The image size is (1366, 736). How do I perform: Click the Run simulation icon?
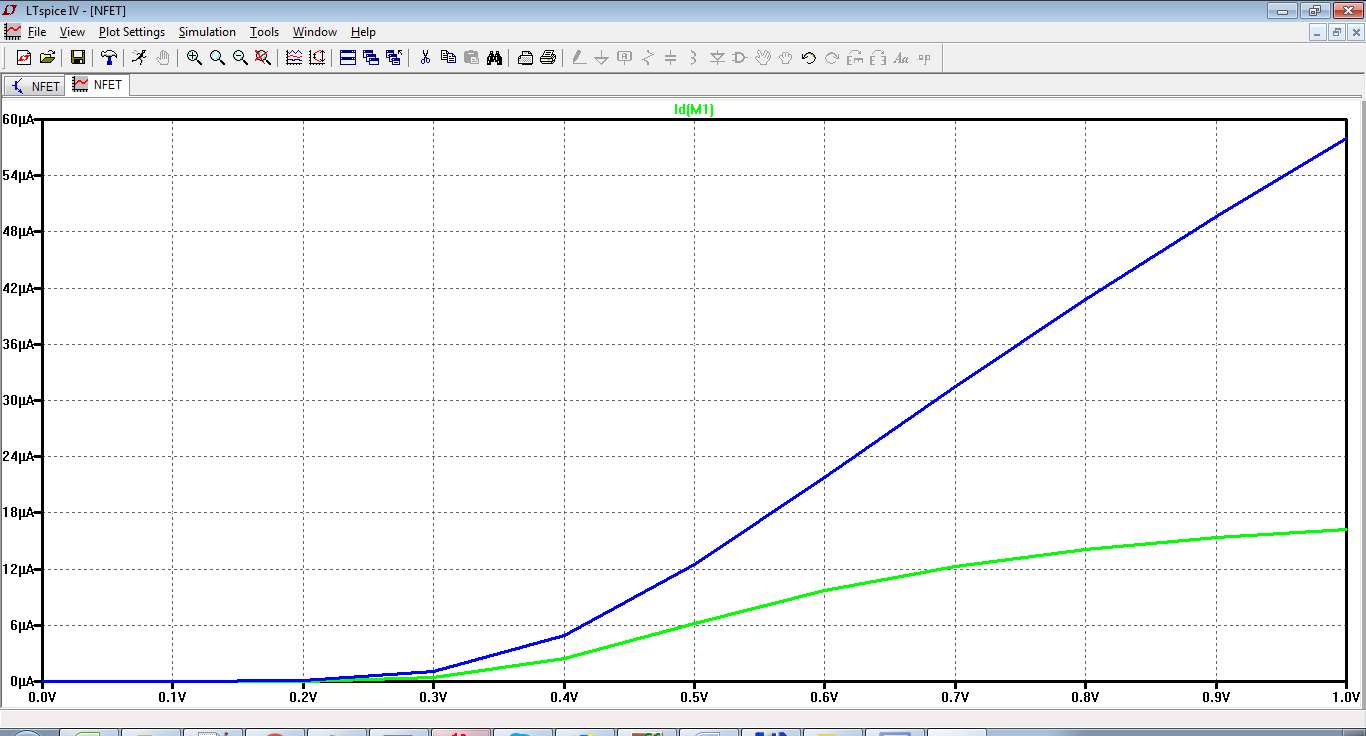click(x=139, y=58)
